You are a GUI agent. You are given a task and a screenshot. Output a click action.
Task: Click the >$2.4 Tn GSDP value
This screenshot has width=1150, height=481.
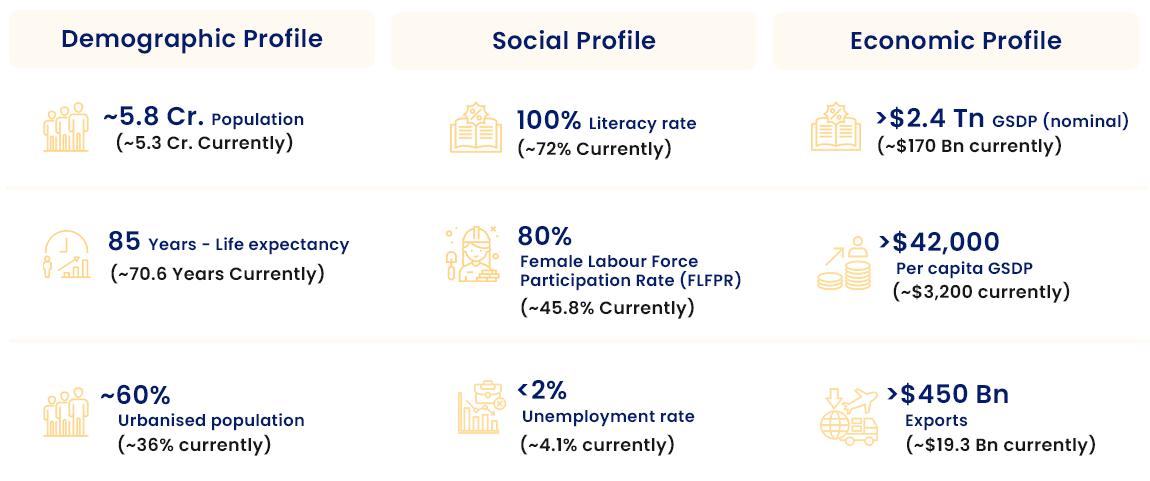[1002, 120]
